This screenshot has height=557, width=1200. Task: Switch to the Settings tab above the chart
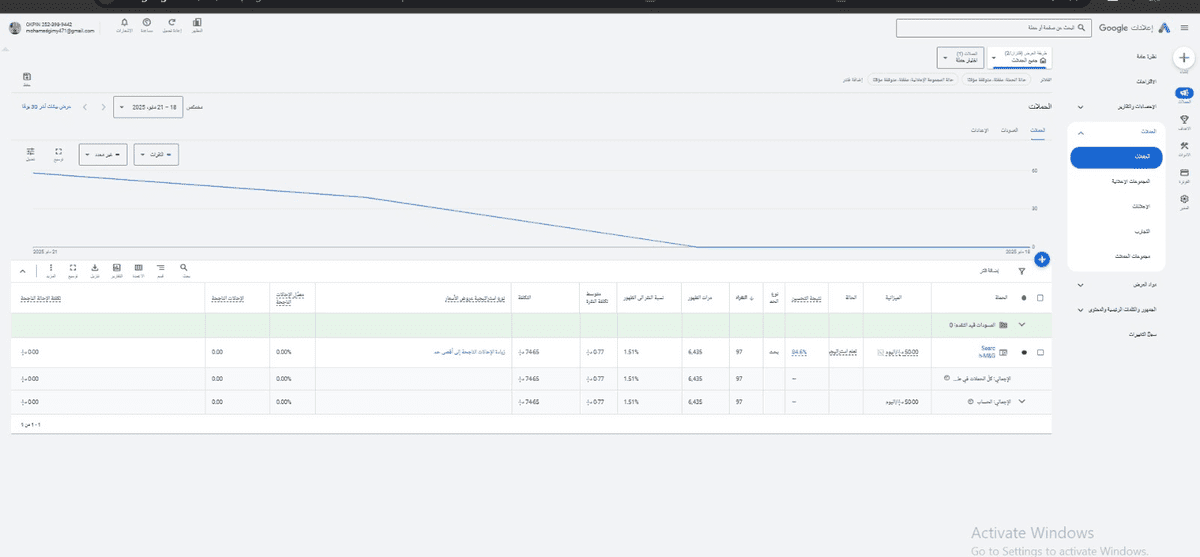tap(981, 131)
